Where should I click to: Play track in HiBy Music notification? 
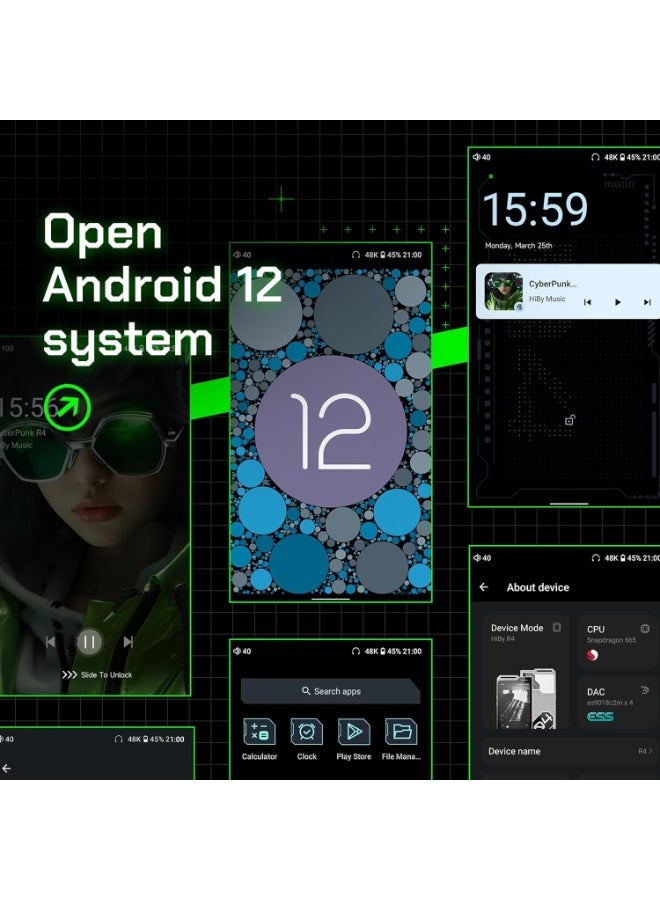coord(618,302)
